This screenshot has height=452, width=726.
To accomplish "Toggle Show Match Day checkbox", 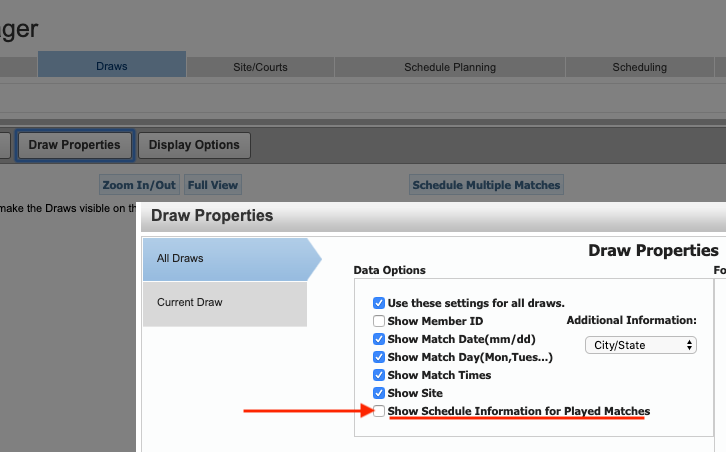I will [379, 357].
